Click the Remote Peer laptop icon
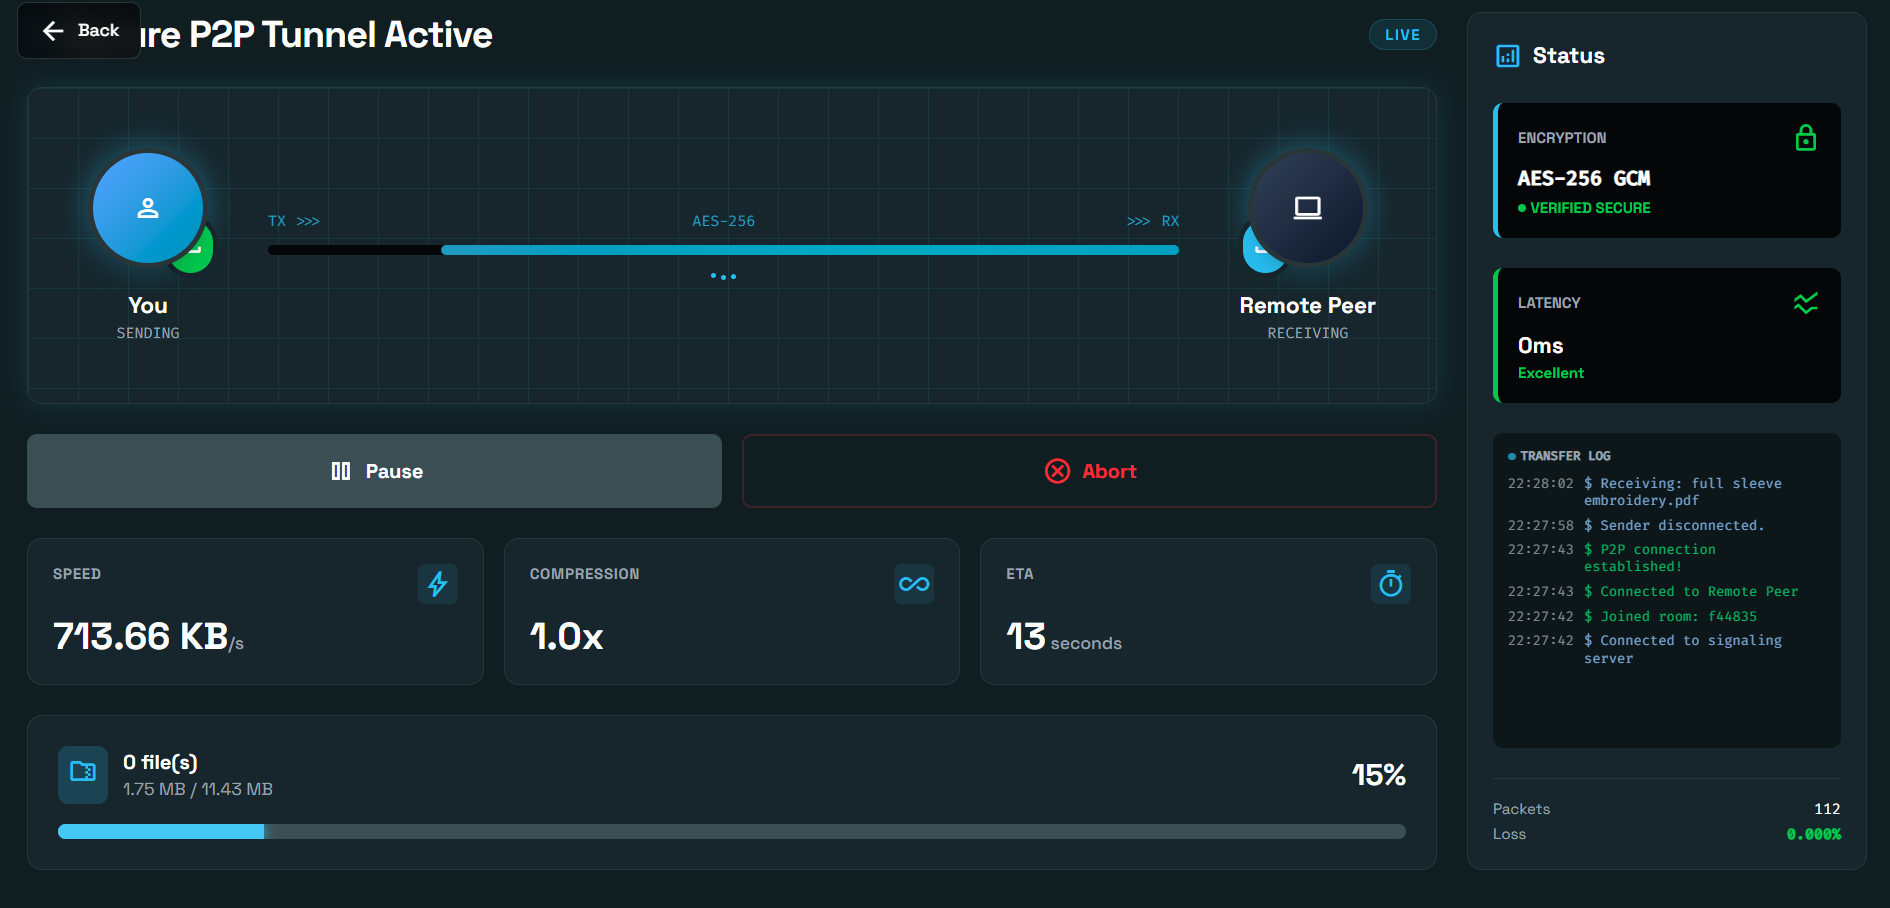The height and width of the screenshot is (908, 1890). coord(1307,208)
